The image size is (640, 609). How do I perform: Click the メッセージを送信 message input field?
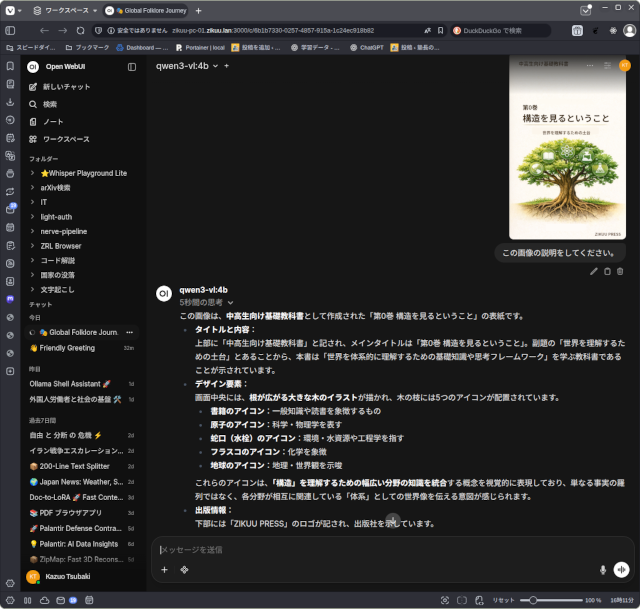[x=380, y=549]
